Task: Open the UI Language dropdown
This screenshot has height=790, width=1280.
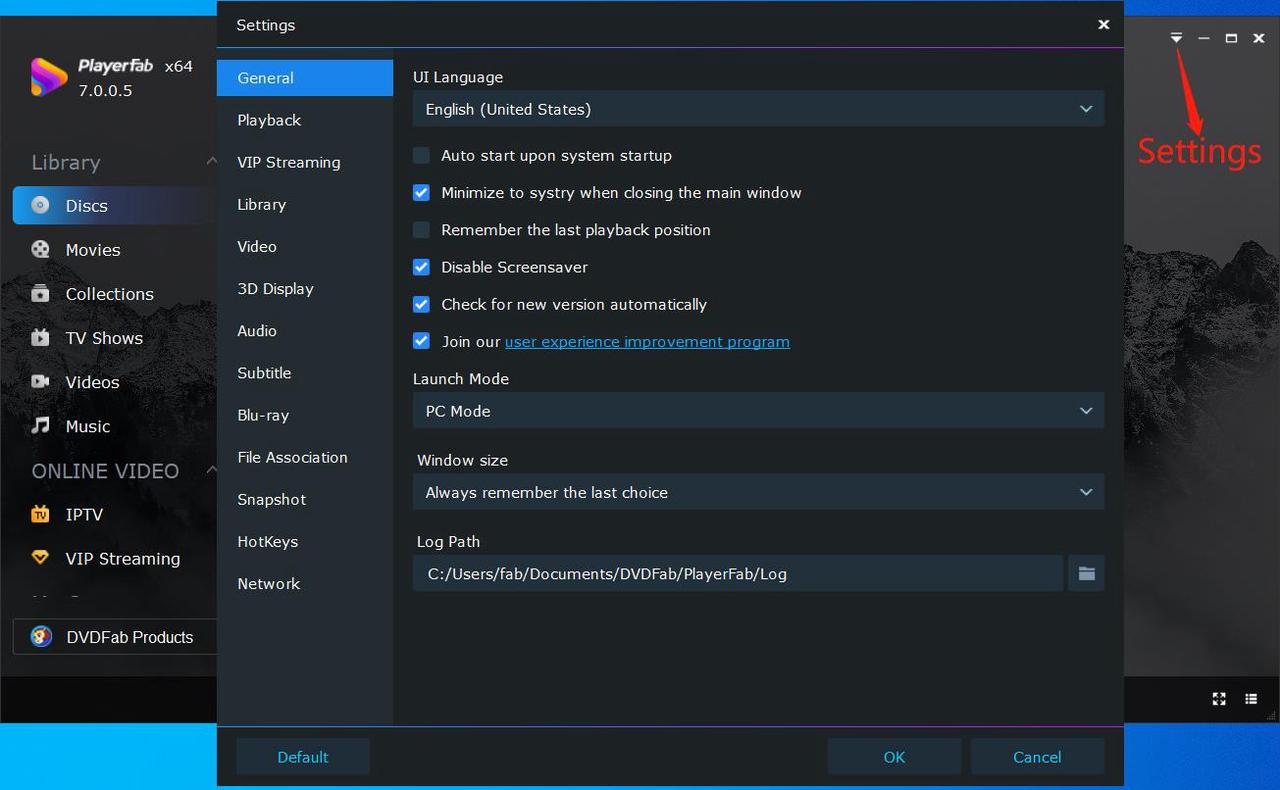Action: click(758, 109)
